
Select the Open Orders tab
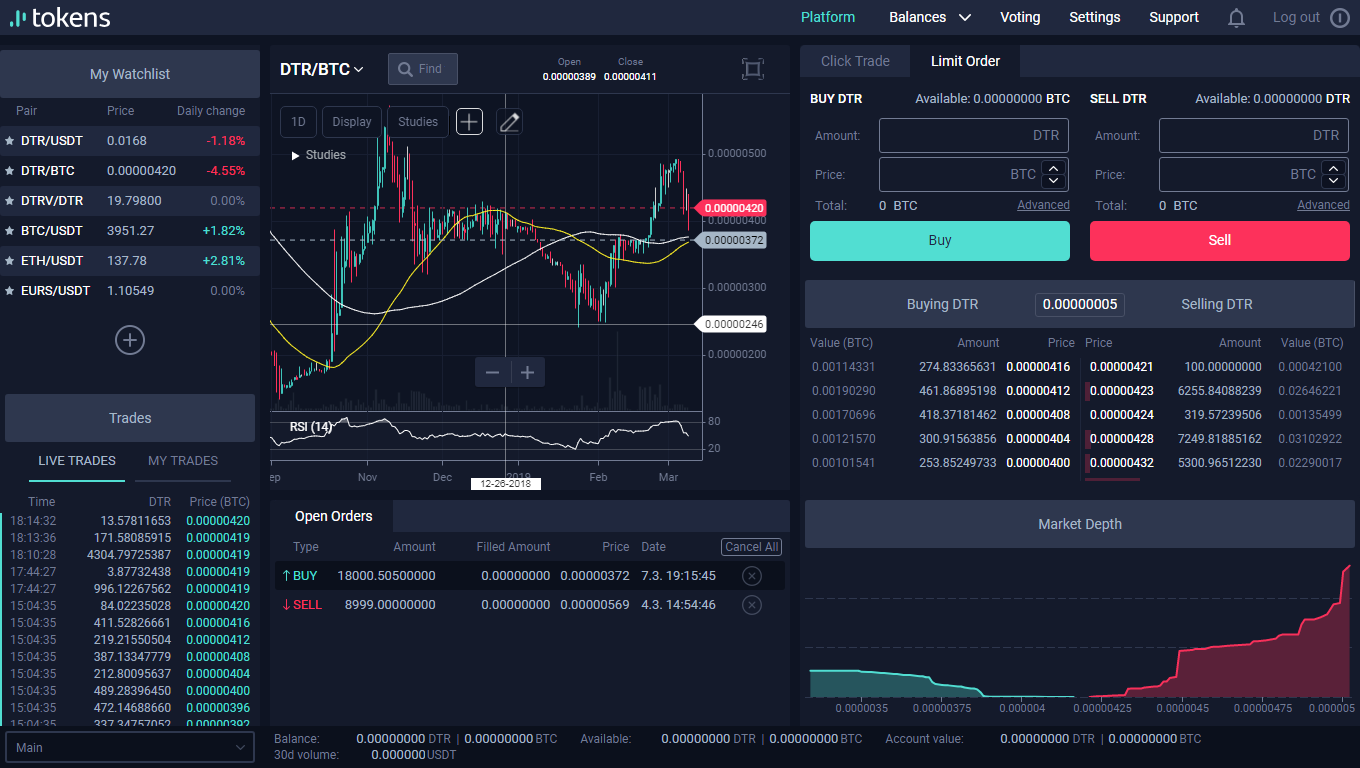(333, 516)
